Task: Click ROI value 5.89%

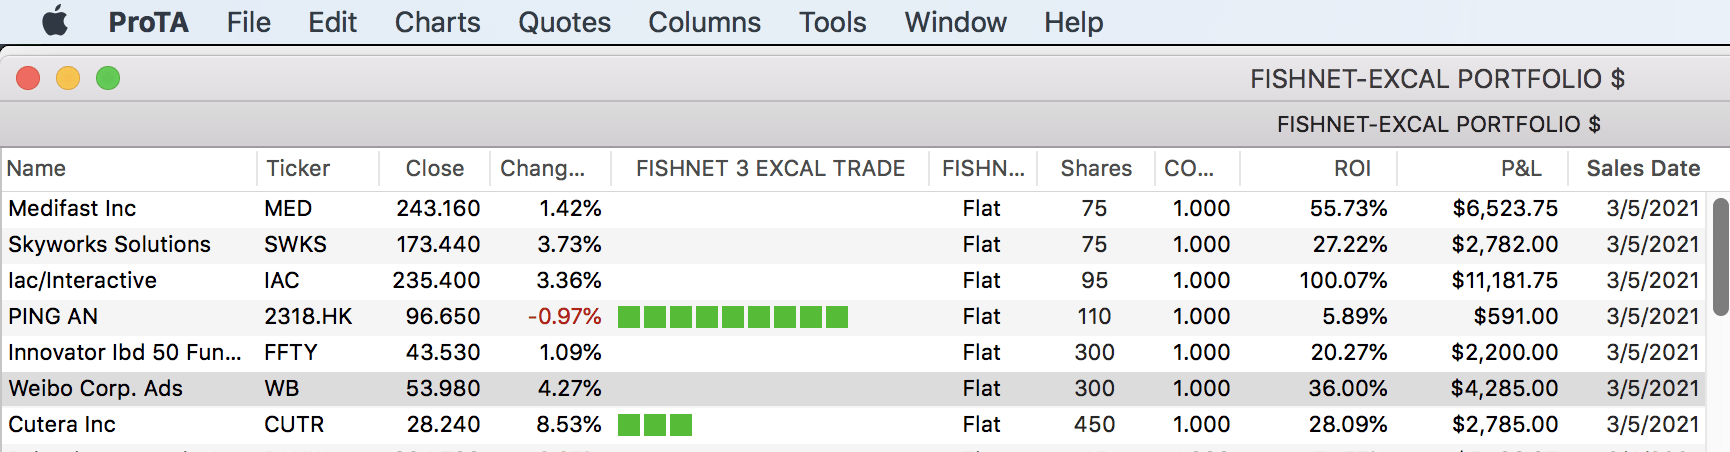Action: (x=1355, y=316)
